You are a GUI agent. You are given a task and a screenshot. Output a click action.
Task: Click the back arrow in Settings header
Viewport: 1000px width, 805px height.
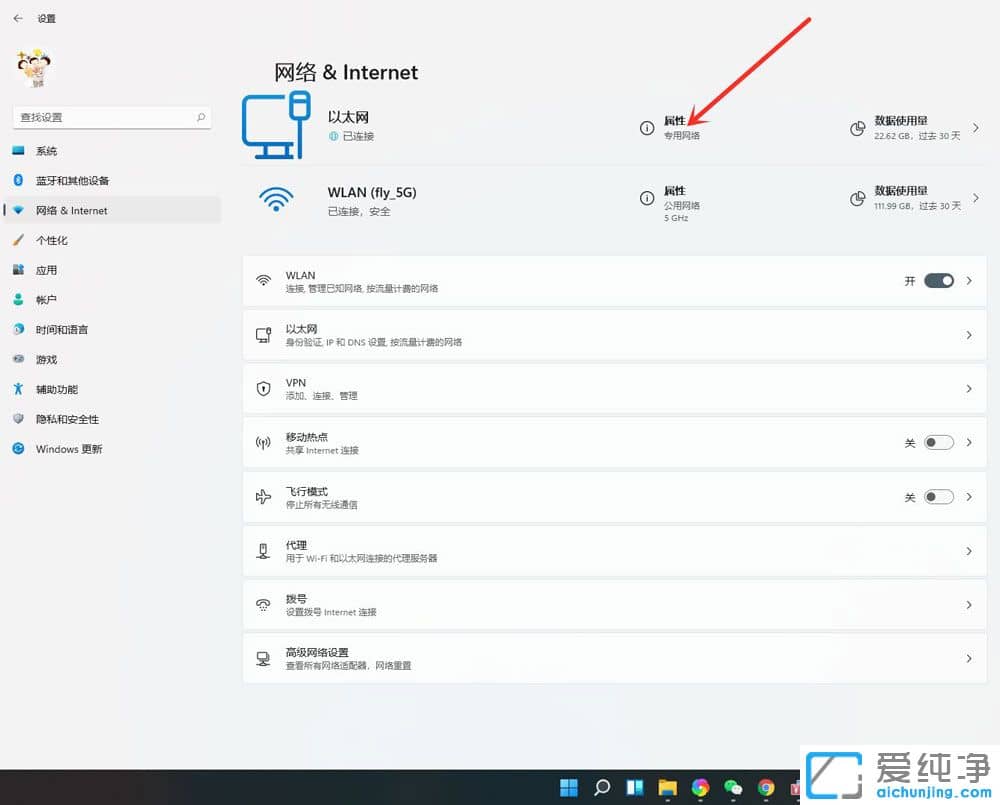pos(18,18)
